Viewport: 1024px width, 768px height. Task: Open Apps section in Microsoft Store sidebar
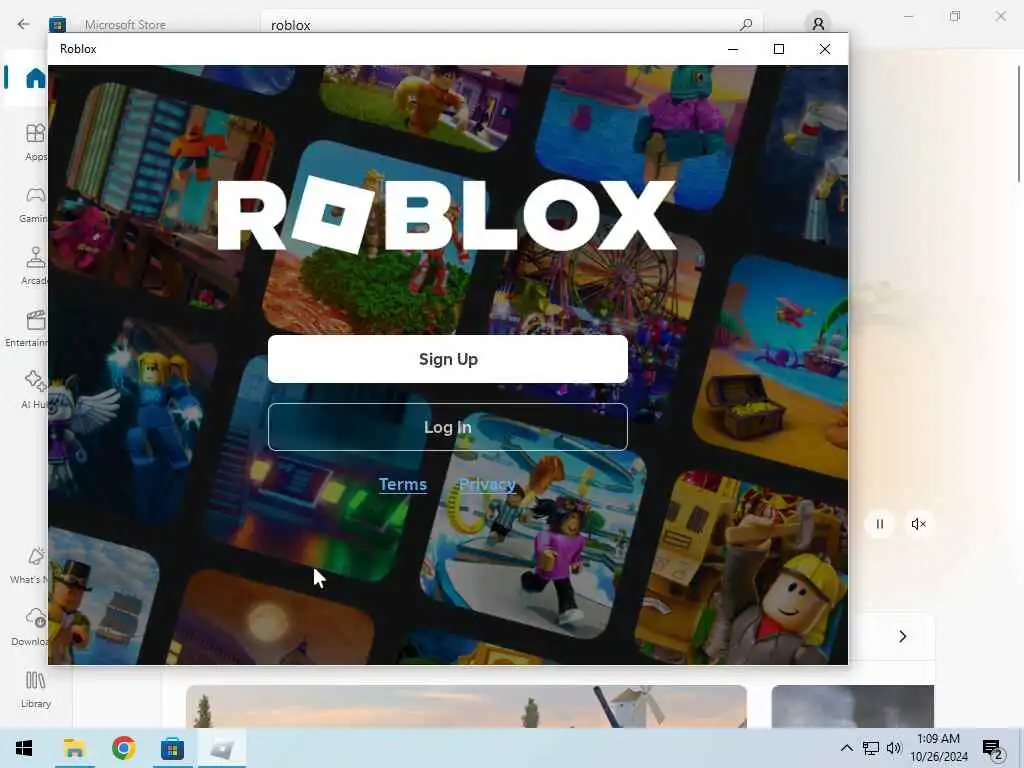point(35,142)
